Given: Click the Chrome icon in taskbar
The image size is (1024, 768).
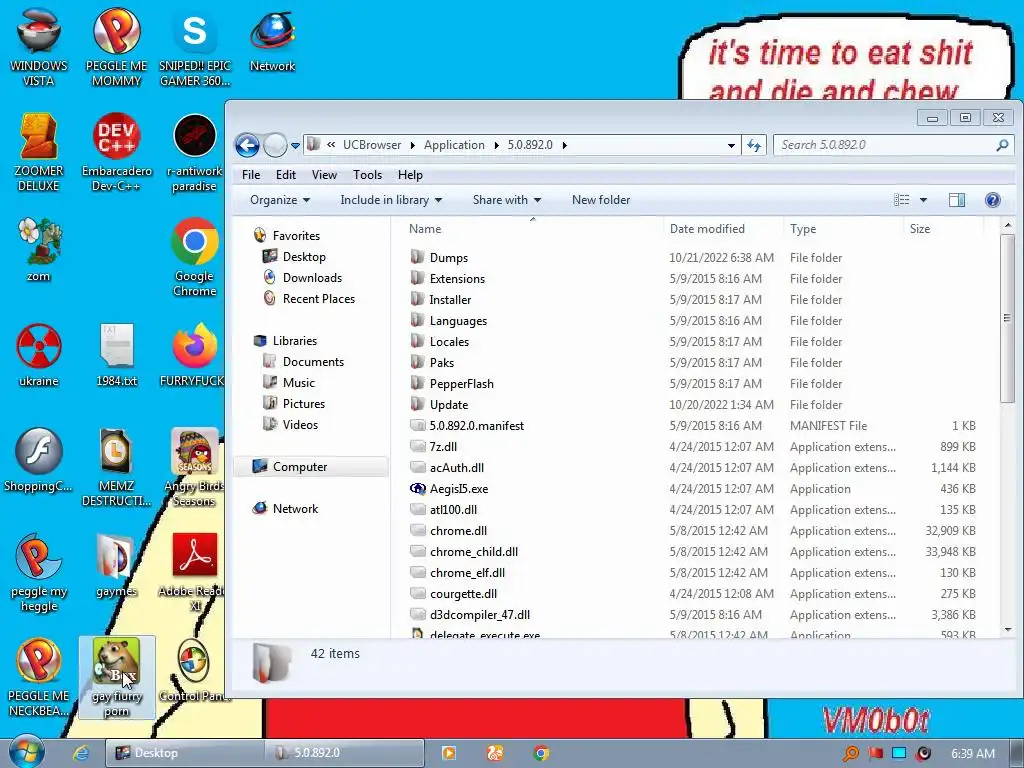Looking at the screenshot, I should tap(541, 753).
